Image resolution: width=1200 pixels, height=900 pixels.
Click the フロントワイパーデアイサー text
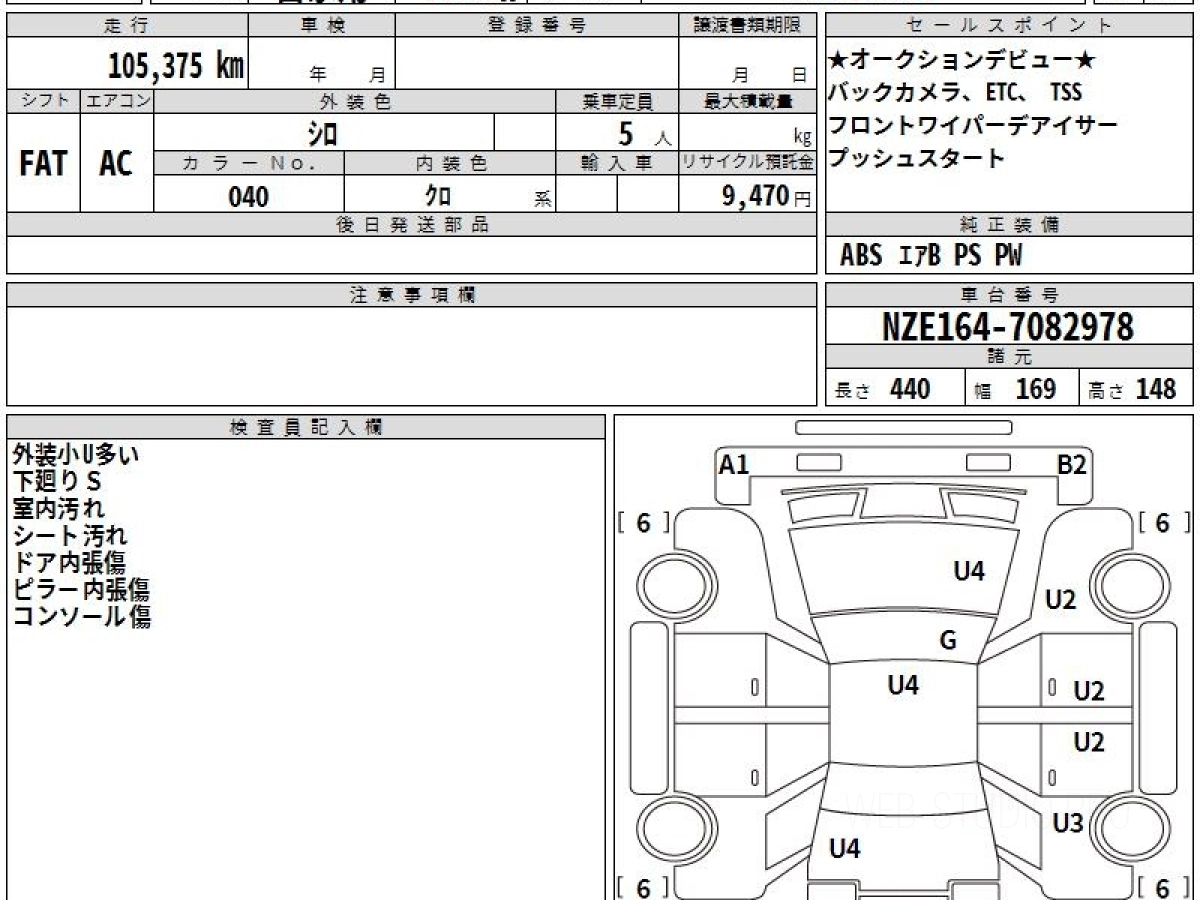pyautogui.click(x=973, y=126)
